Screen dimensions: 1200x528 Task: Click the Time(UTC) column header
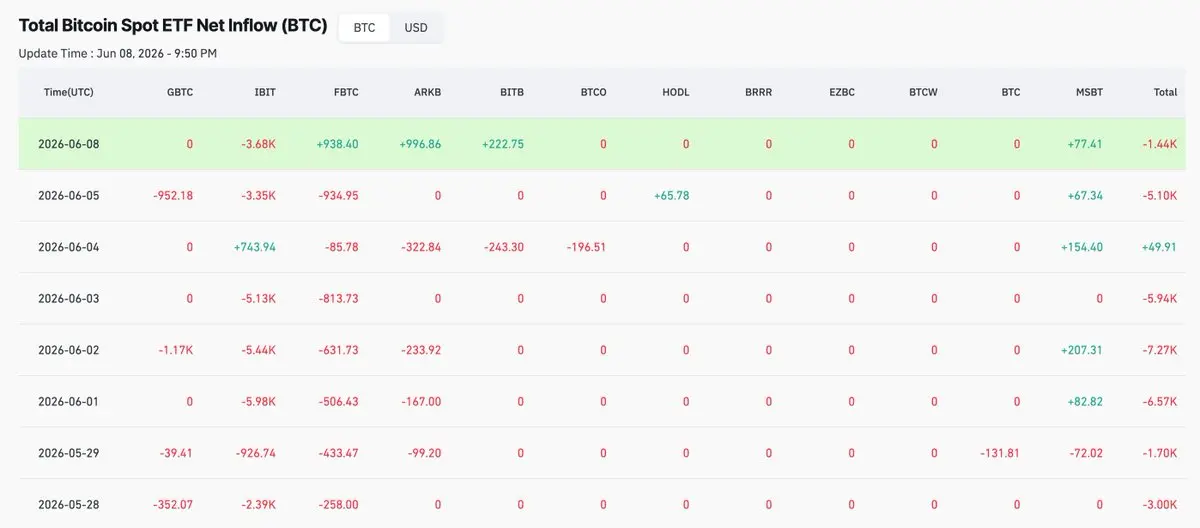[x=69, y=92]
